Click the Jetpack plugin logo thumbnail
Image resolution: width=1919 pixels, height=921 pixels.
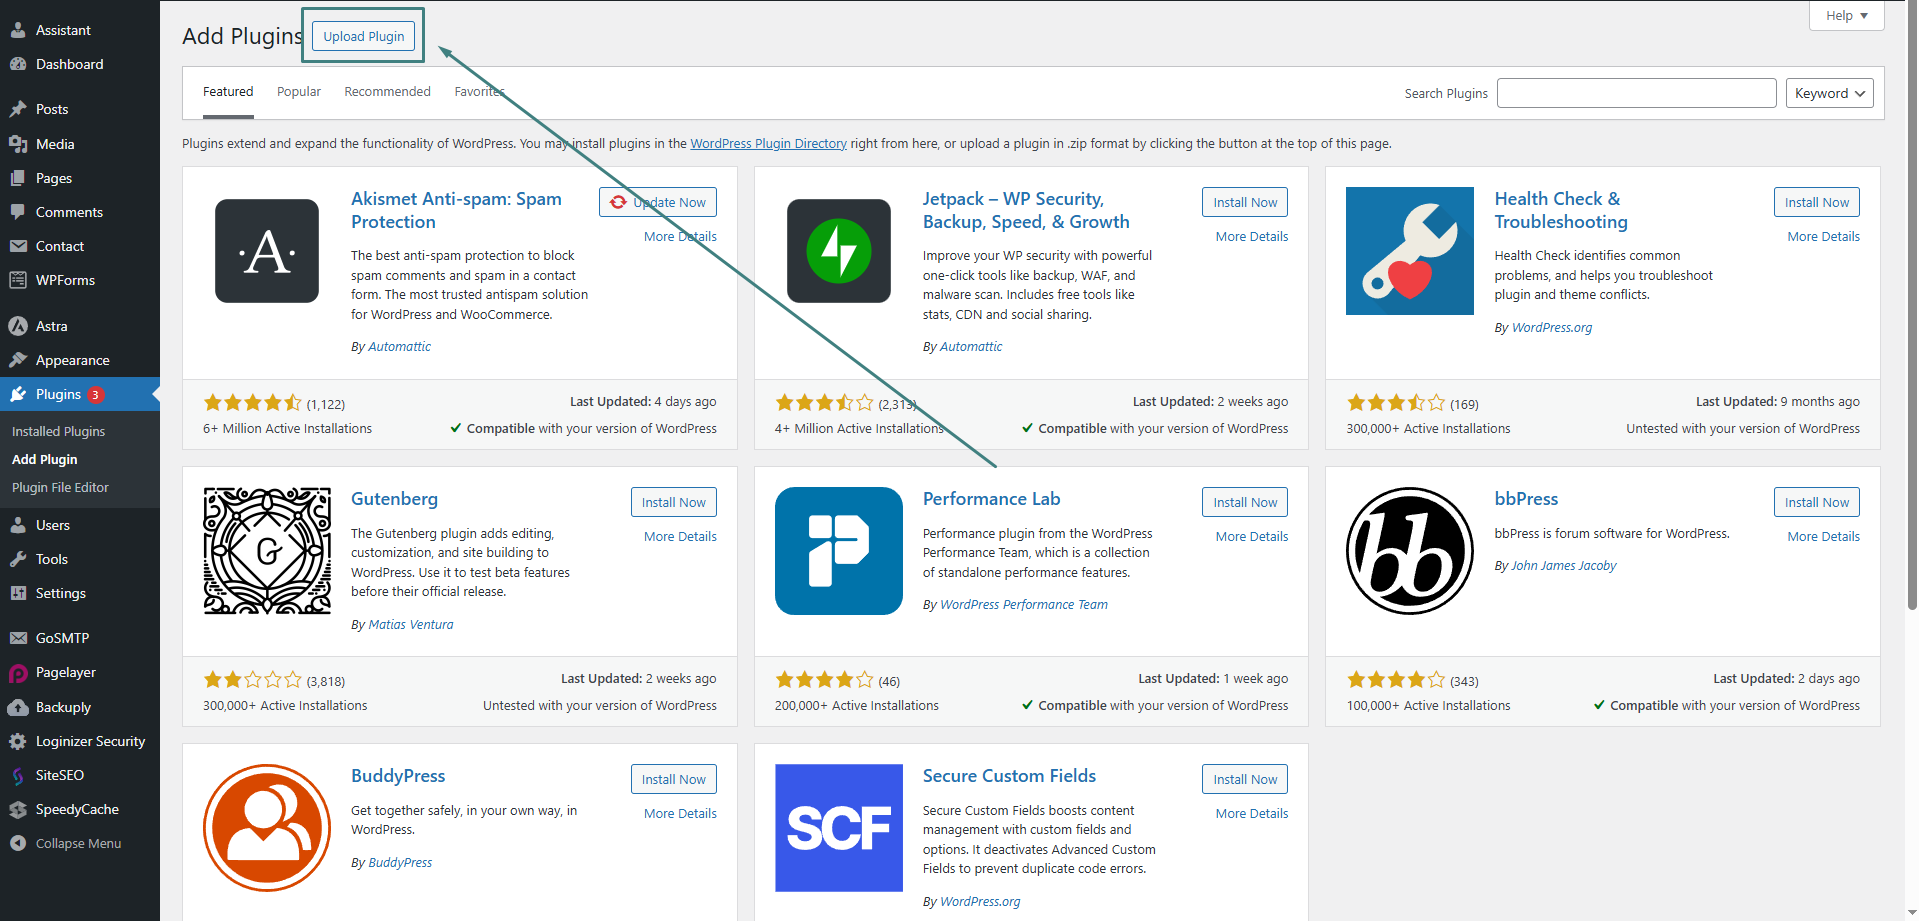pos(839,251)
